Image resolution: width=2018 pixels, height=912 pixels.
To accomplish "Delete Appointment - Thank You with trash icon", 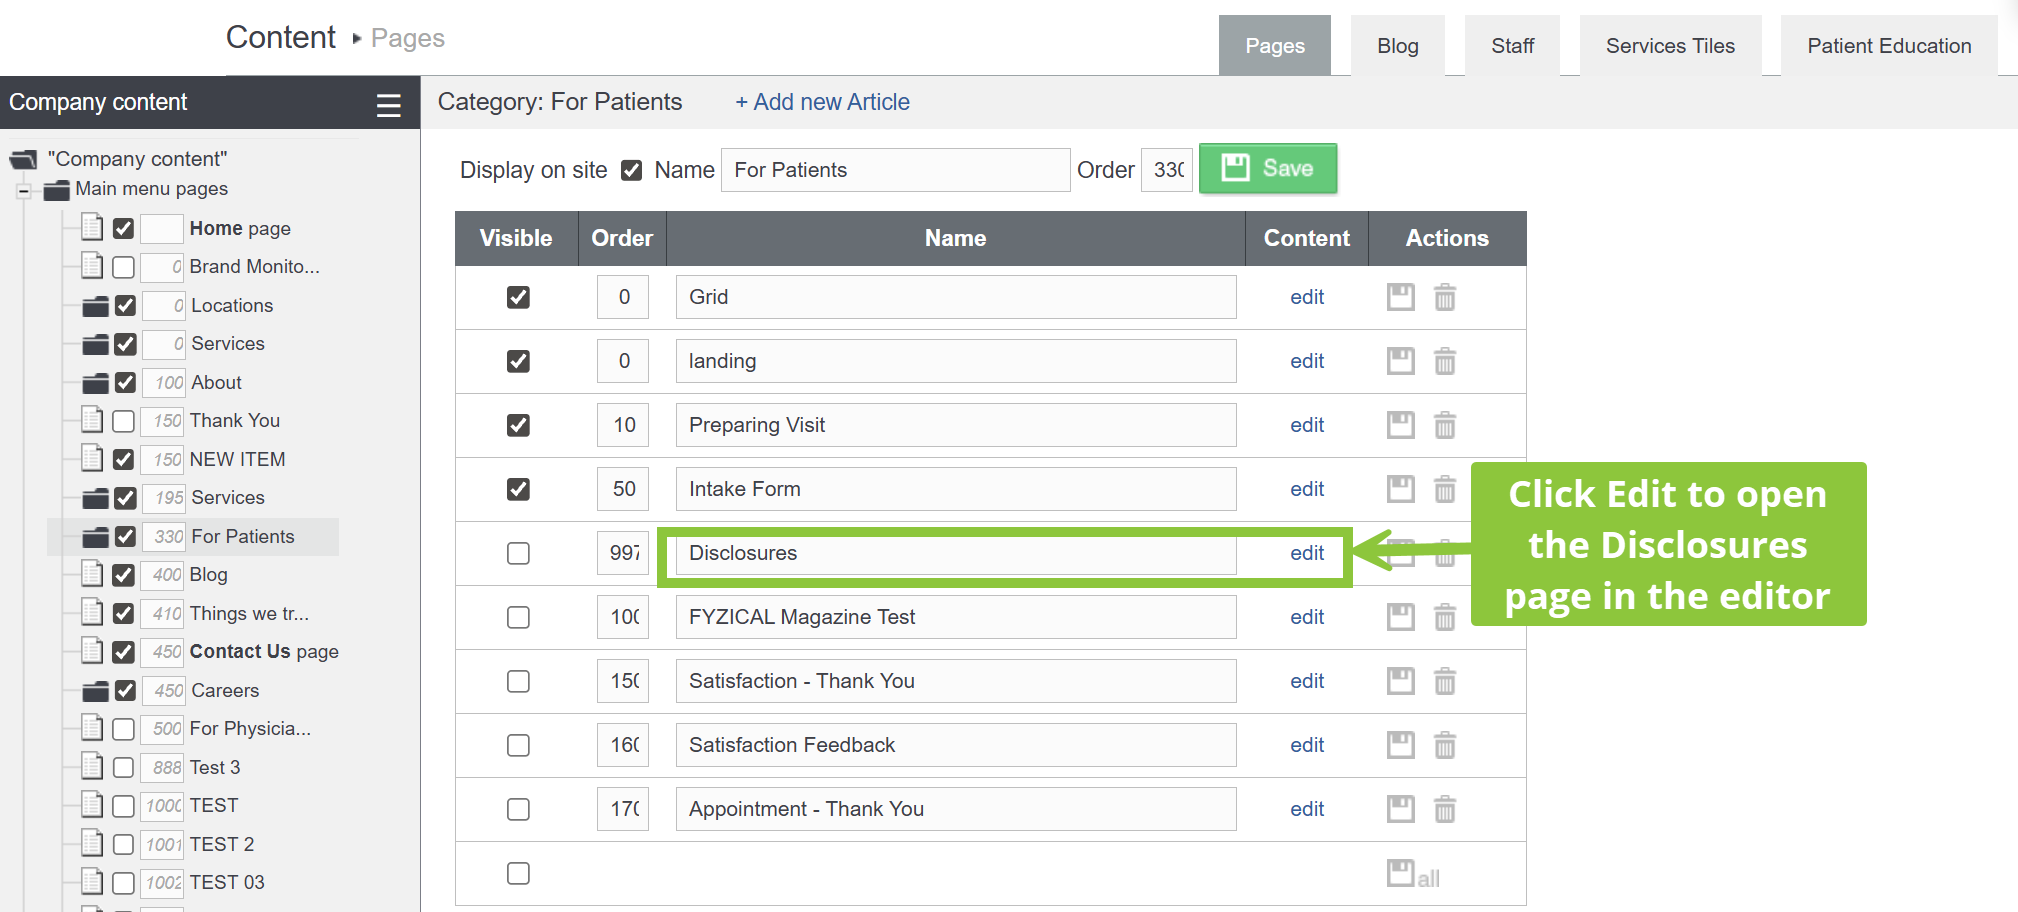I will coord(1445,809).
